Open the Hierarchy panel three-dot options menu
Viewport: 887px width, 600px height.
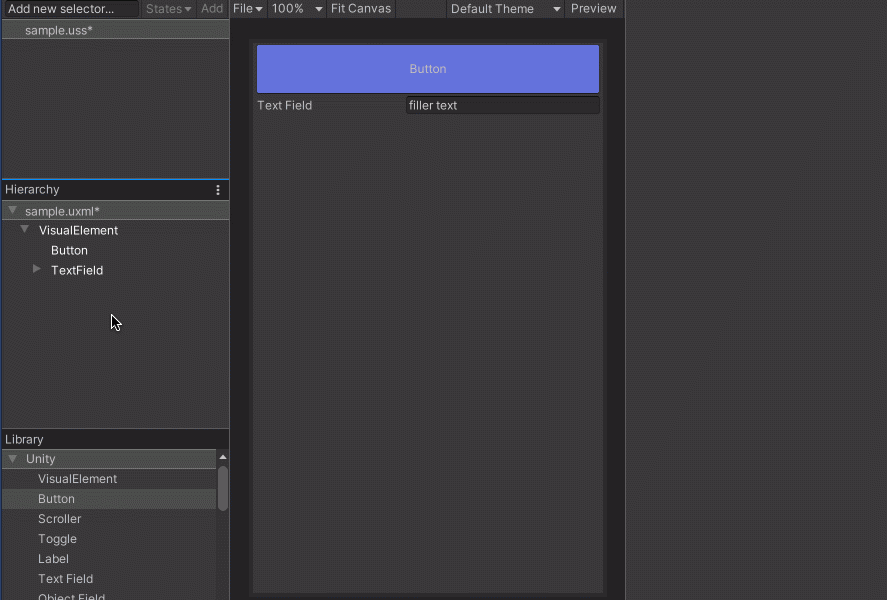tap(218, 190)
